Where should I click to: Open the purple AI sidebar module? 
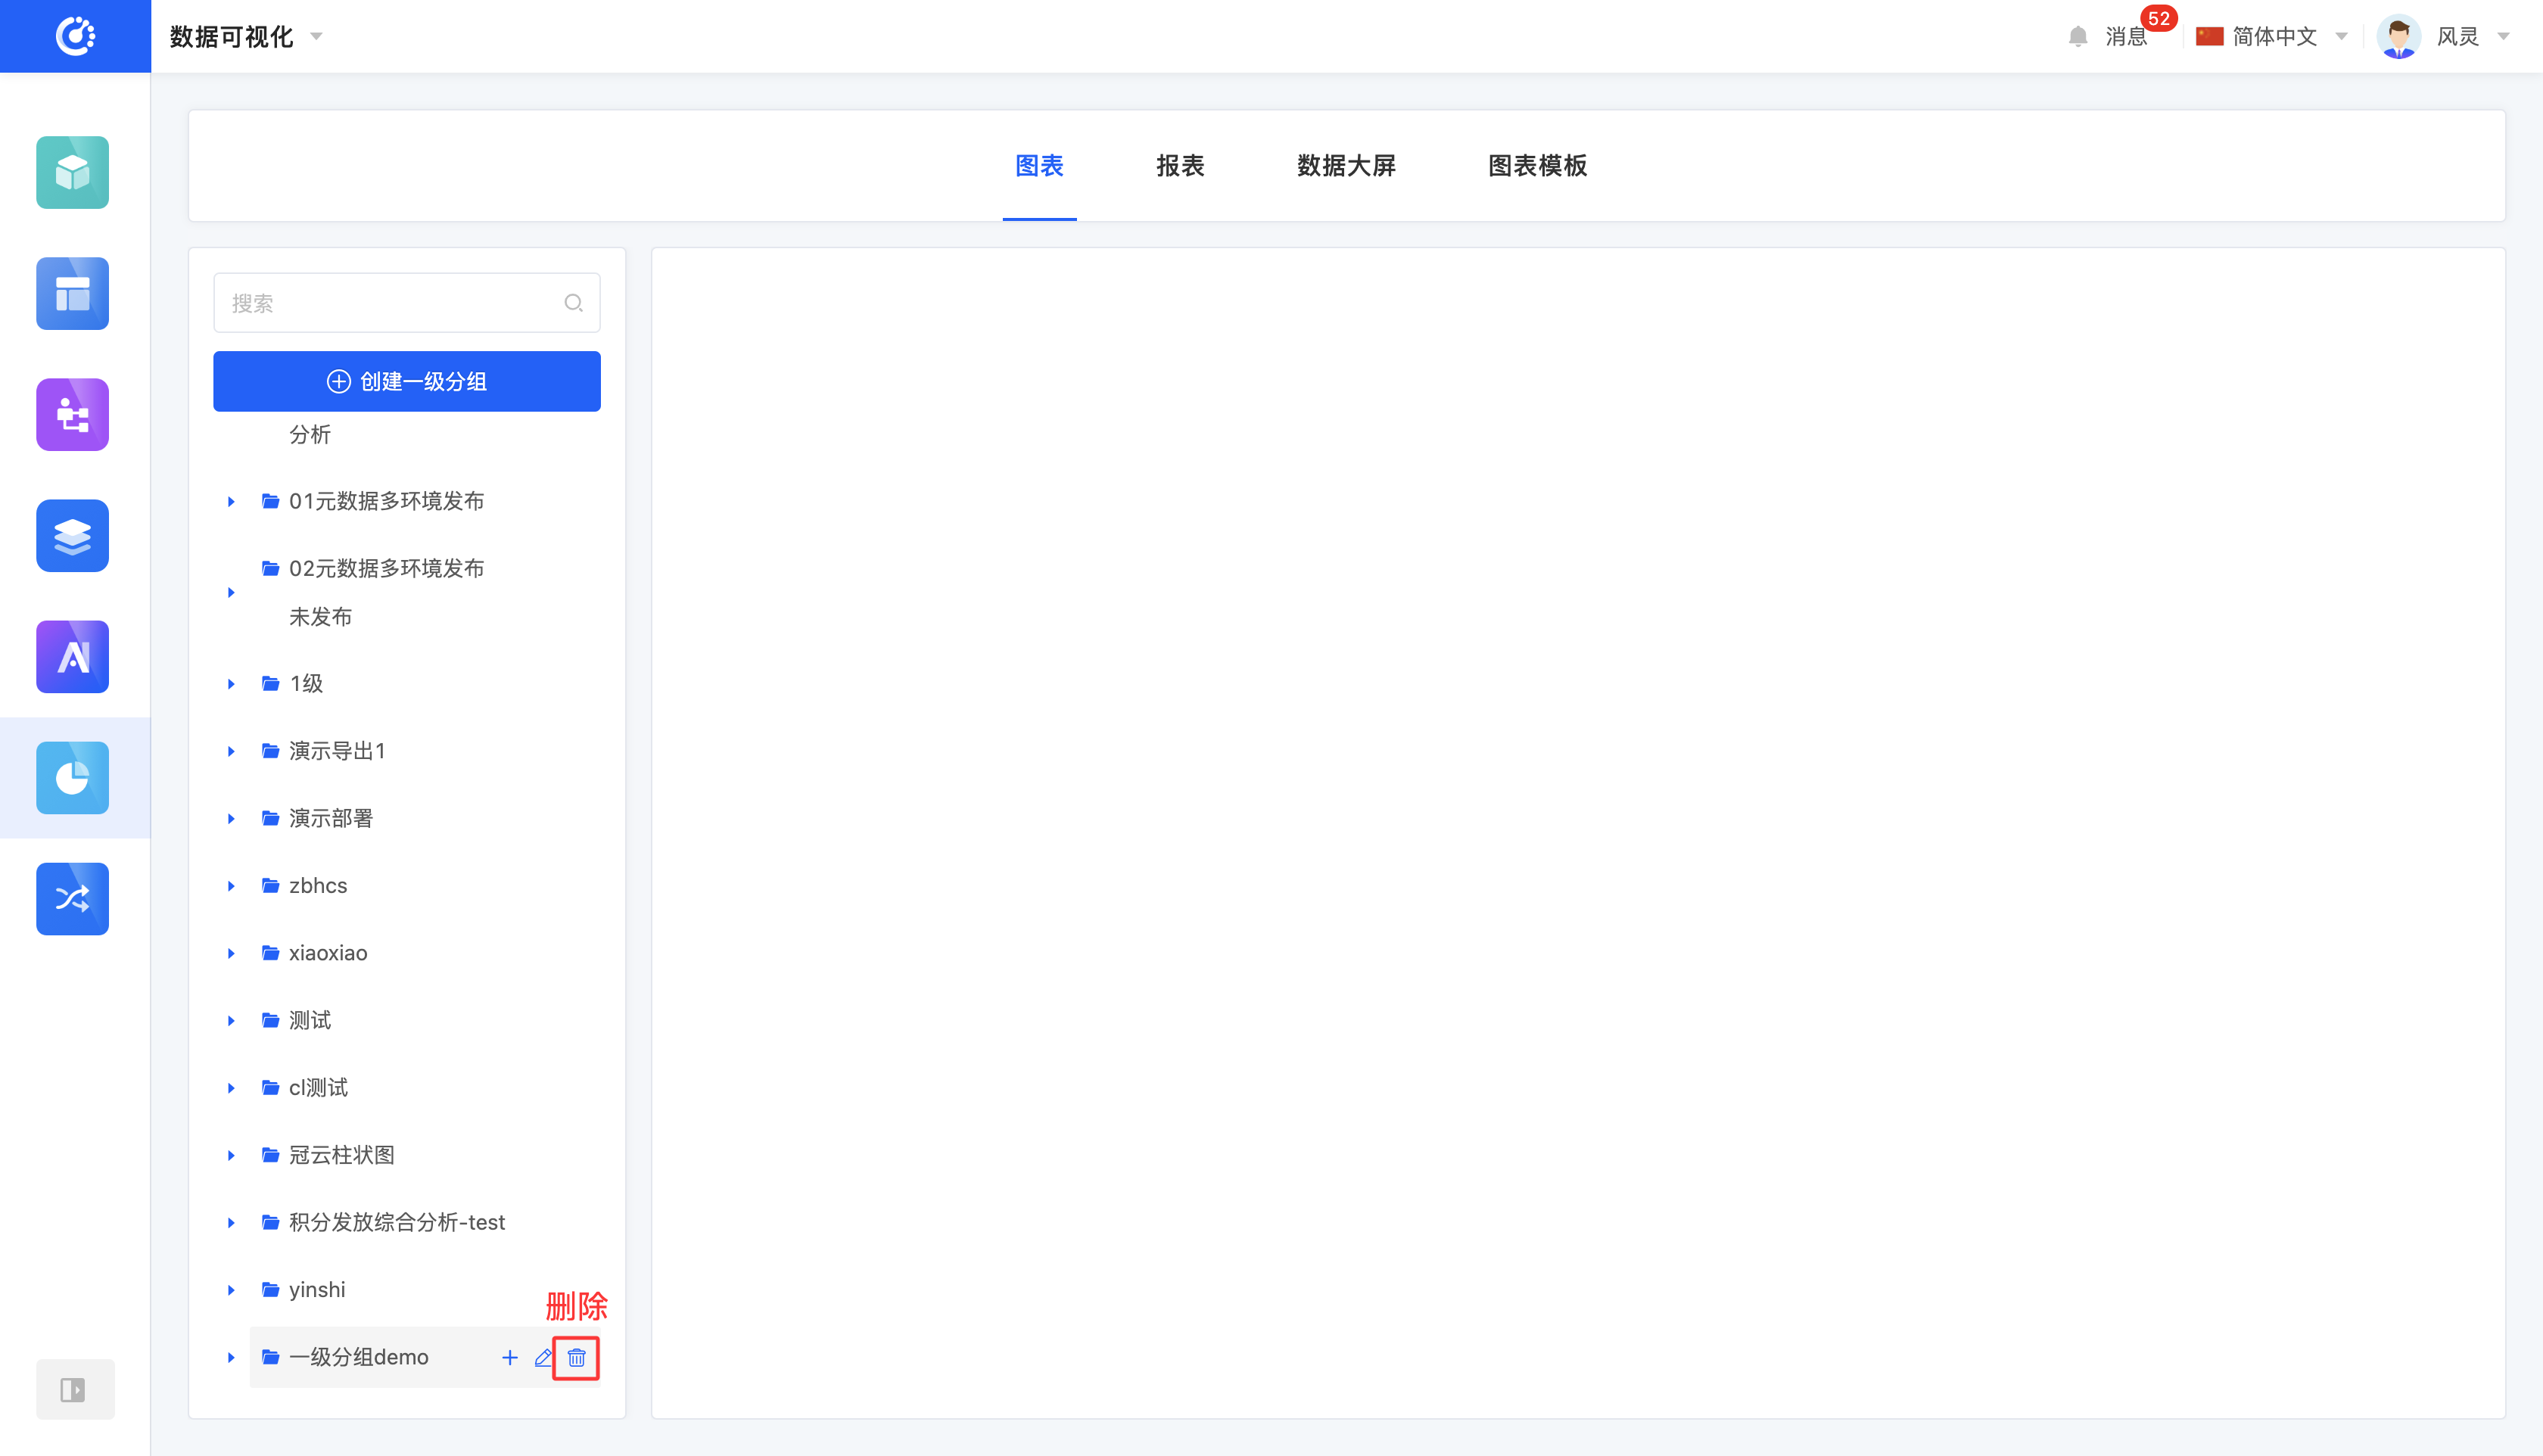point(73,656)
